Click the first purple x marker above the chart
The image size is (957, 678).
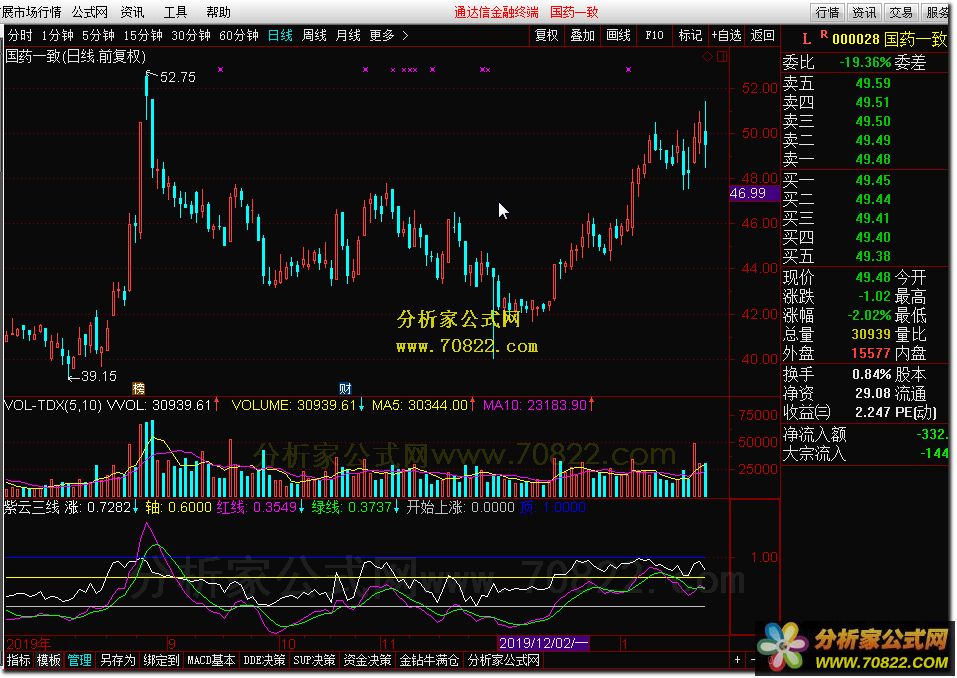click(x=220, y=70)
